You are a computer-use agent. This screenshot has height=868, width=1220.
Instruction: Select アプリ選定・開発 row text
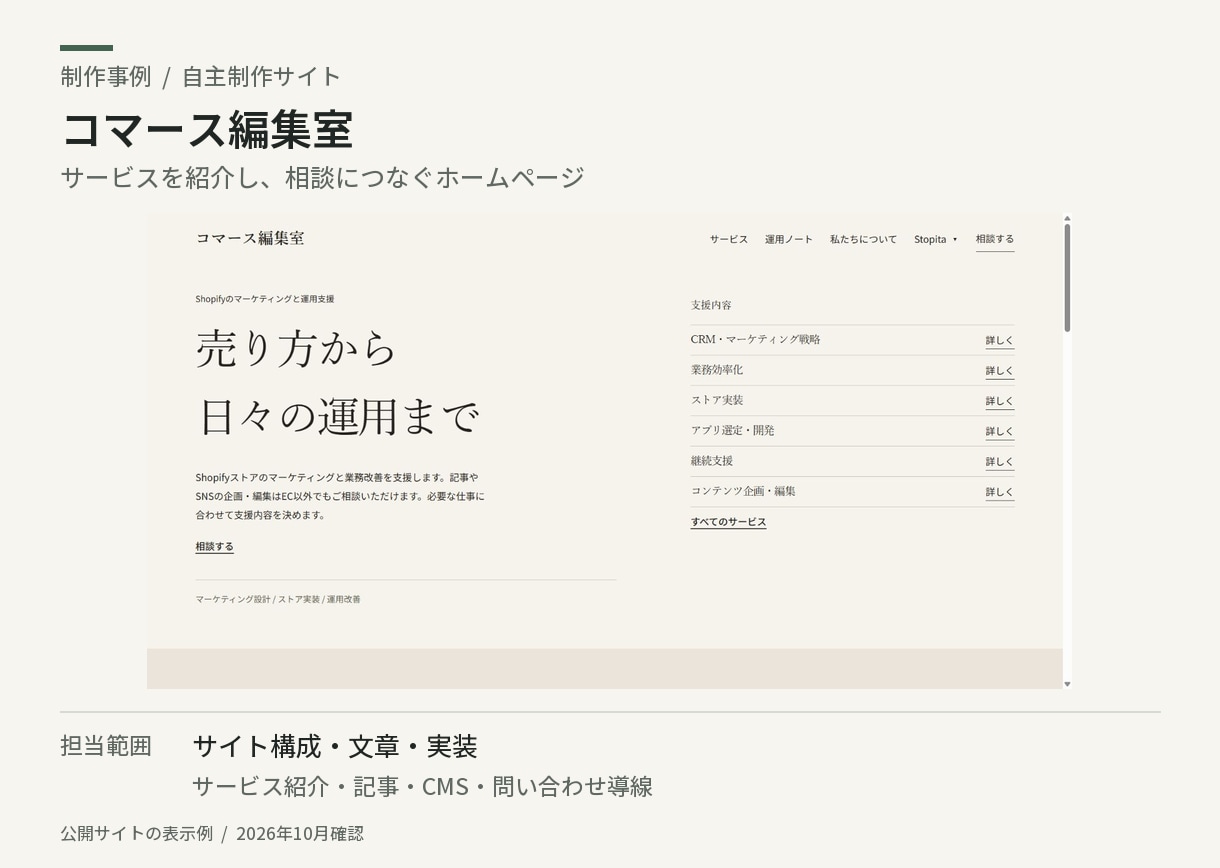point(732,430)
